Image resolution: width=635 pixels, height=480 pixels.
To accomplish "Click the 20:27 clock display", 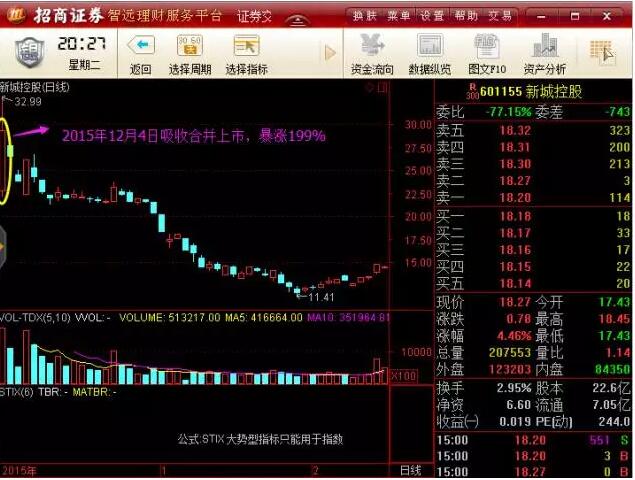I will (x=81, y=43).
